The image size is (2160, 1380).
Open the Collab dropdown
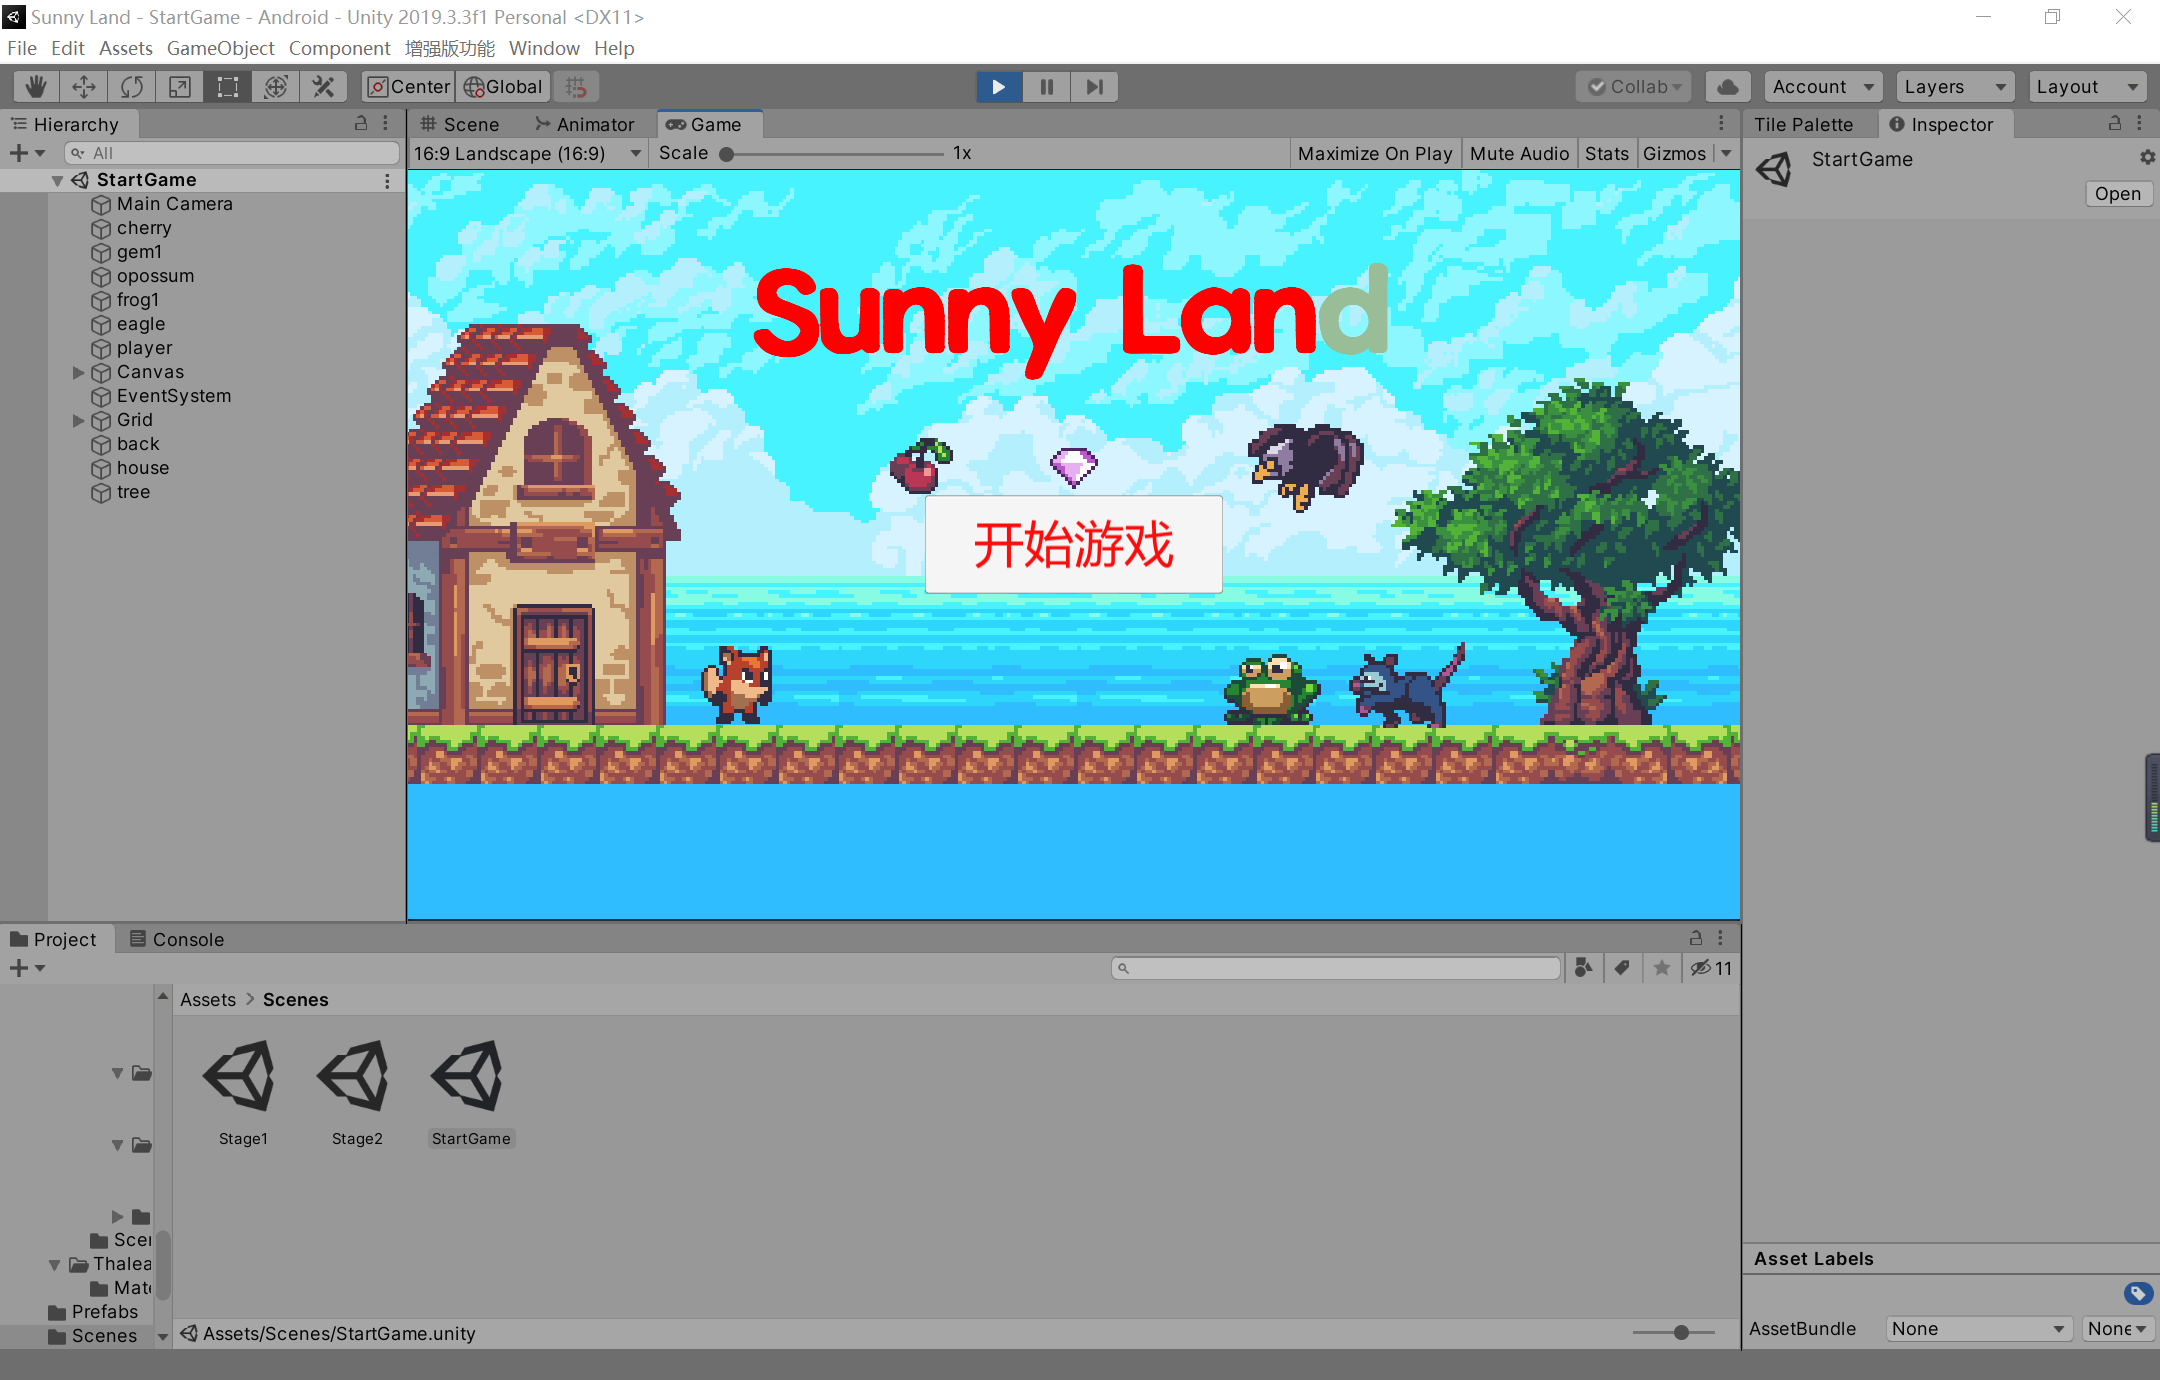tap(1635, 87)
